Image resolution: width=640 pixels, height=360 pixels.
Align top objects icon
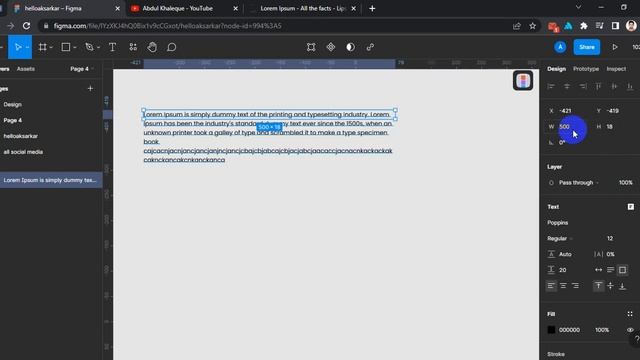point(598,86)
